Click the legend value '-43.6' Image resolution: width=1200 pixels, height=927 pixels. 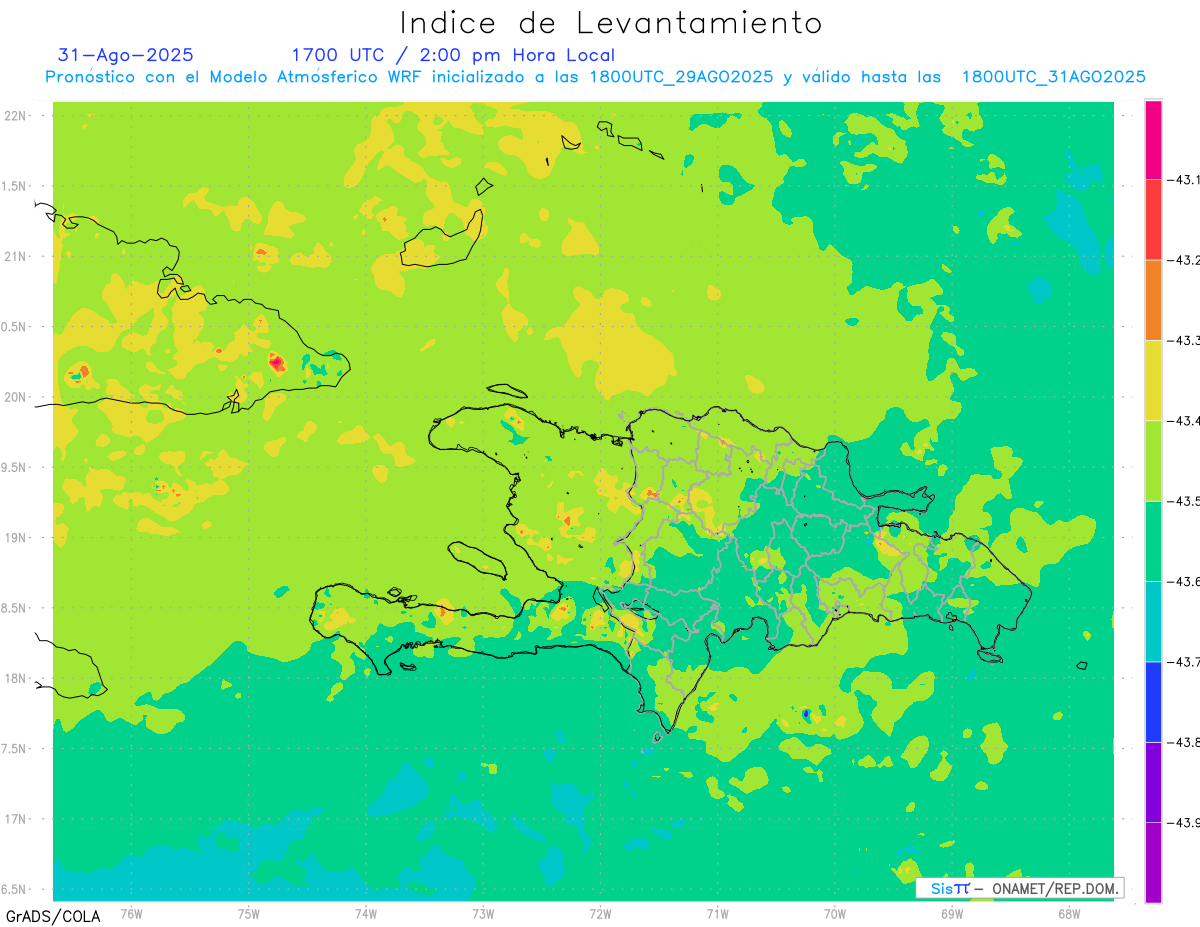click(x=1184, y=581)
